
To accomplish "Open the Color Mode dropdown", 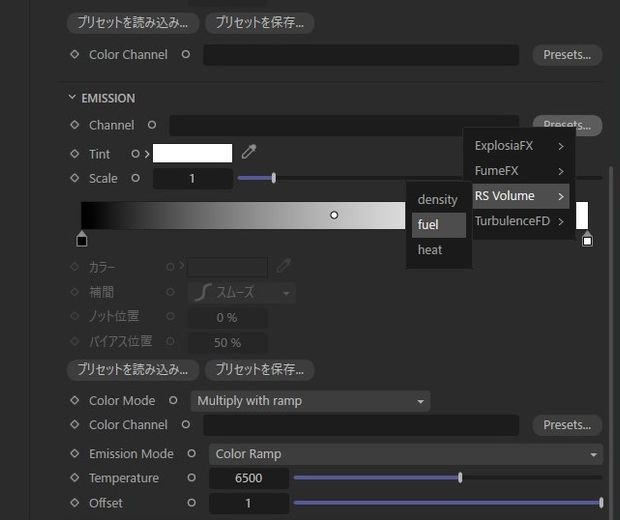I will pos(310,401).
